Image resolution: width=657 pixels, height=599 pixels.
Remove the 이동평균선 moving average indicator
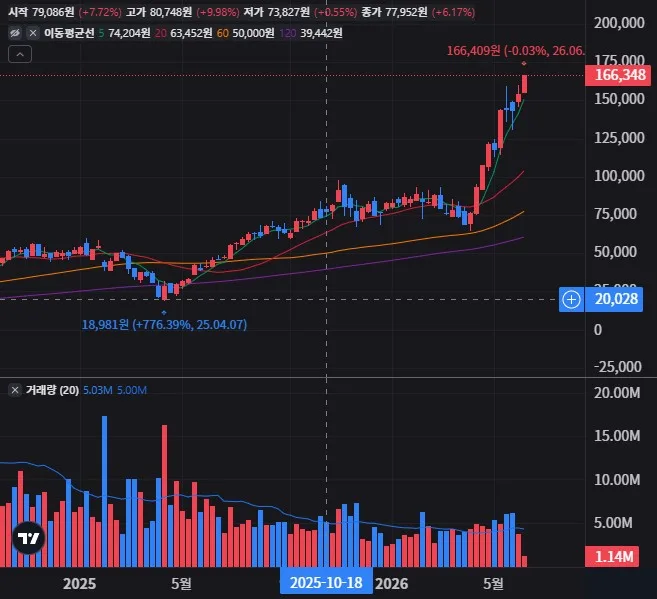(33, 33)
